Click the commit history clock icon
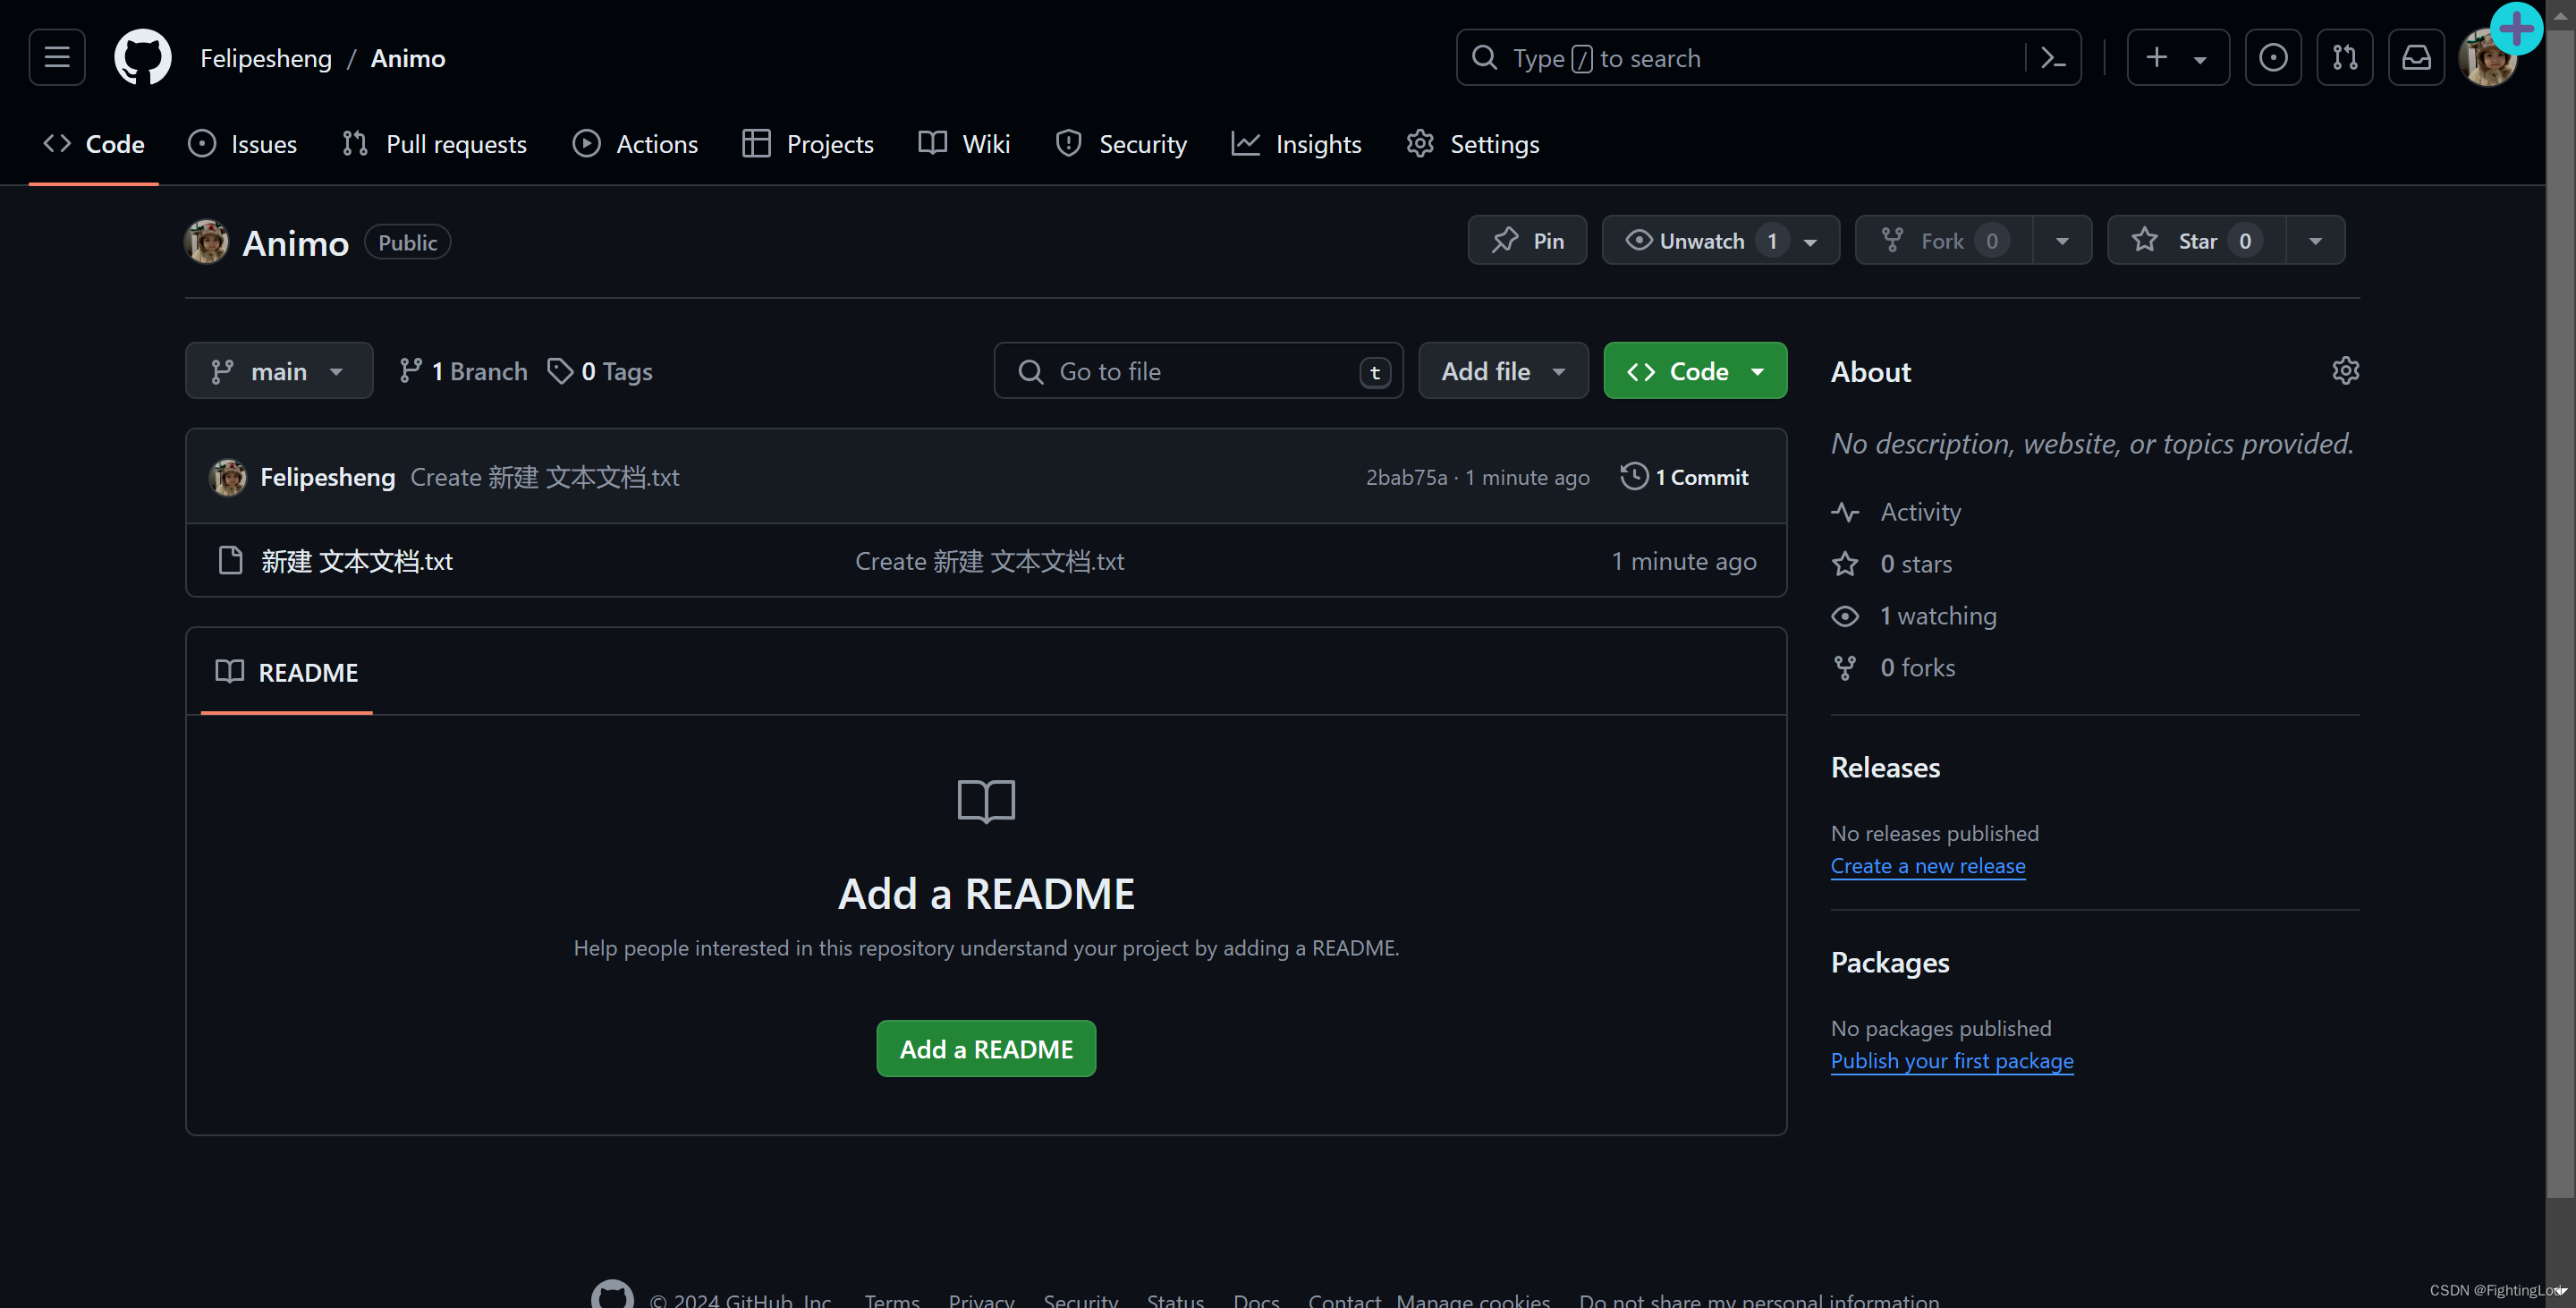Viewport: 2576px width, 1308px height. coord(1634,476)
